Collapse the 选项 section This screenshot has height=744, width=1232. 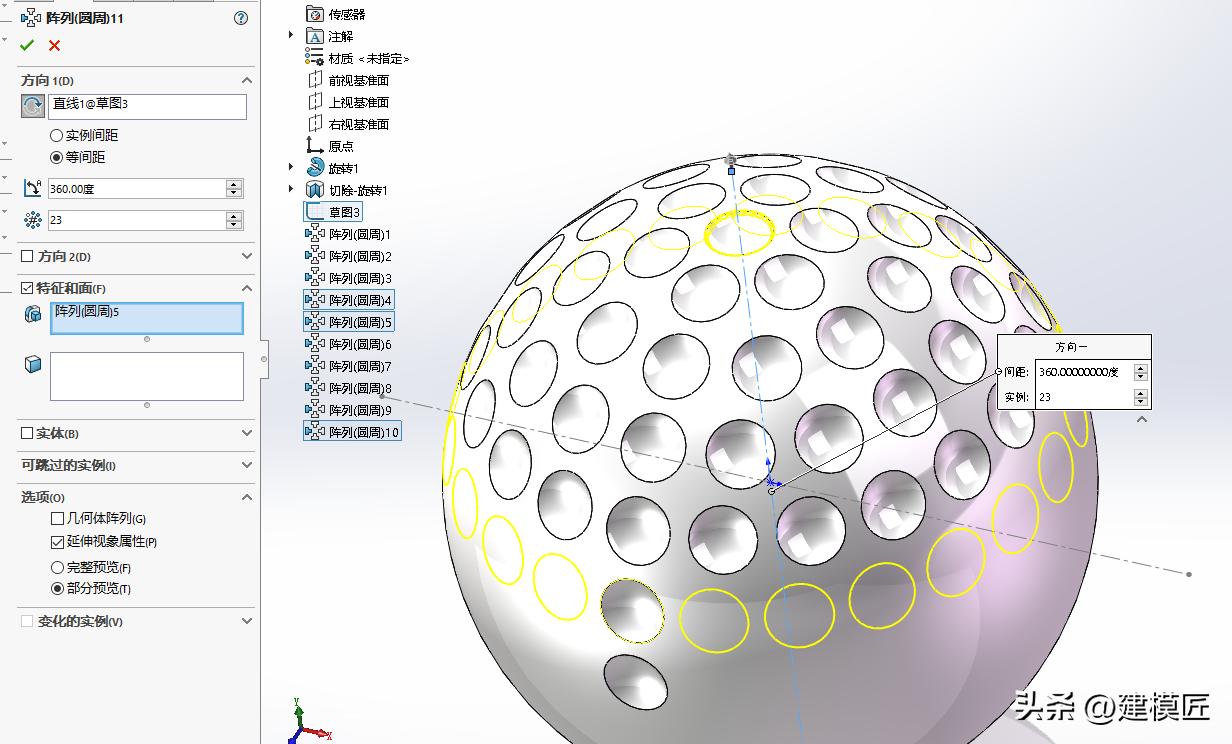coord(246,496)
